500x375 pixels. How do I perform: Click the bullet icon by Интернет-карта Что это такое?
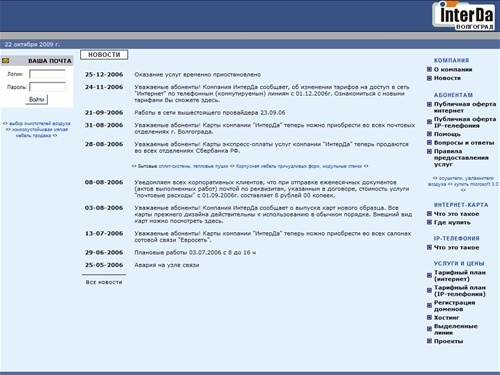pos(429,214)
